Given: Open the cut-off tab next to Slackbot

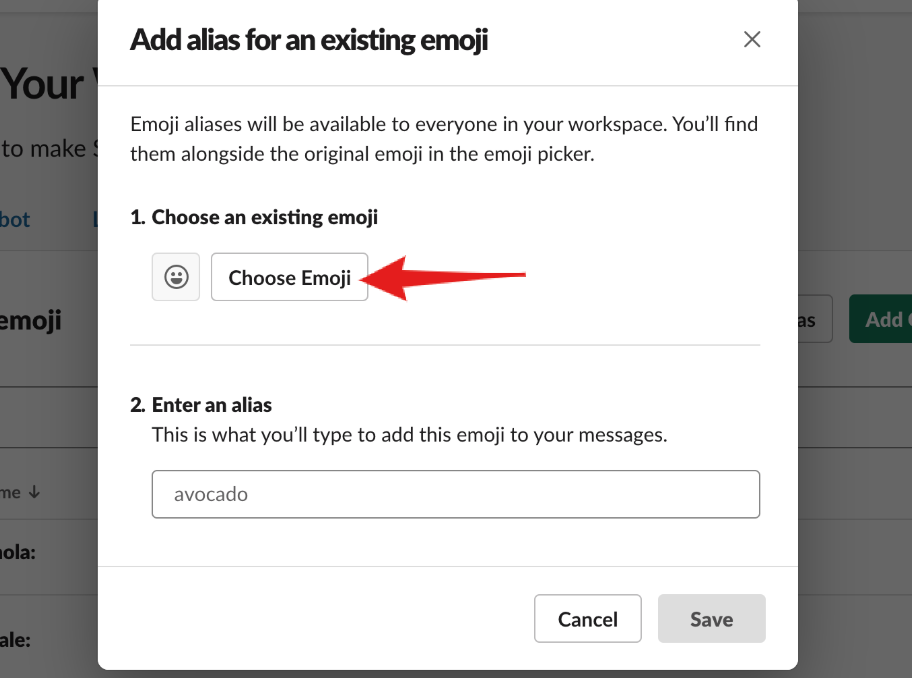Looking at the screenshot, I should 95,220.
